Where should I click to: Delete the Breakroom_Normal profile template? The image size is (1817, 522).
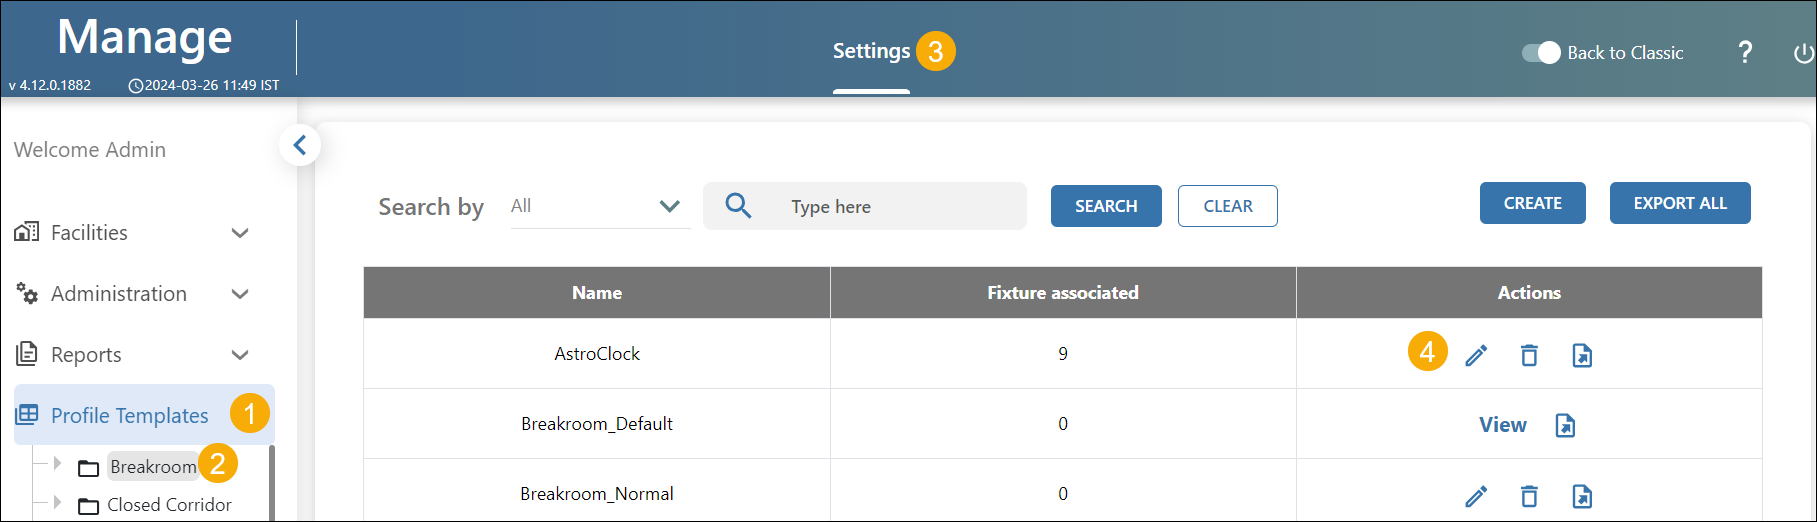click(x=1529, y=496)
